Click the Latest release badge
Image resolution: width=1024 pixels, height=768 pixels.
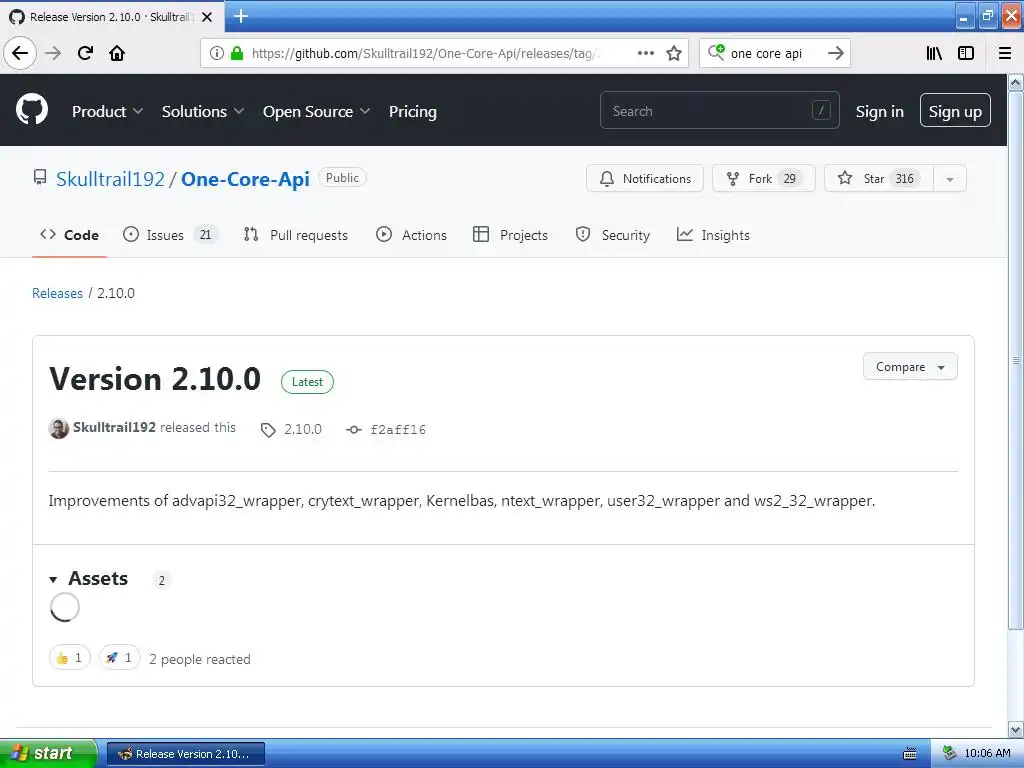[x=307, y=382]
